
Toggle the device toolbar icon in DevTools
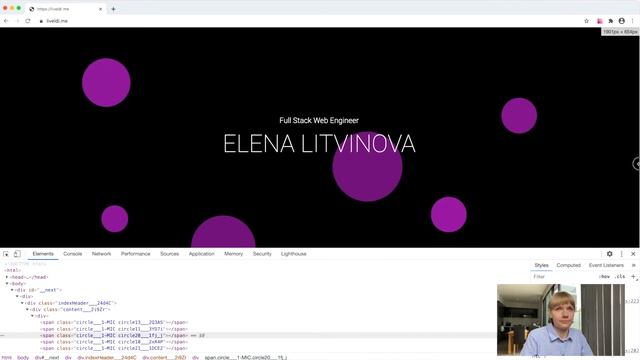point(17,254)
